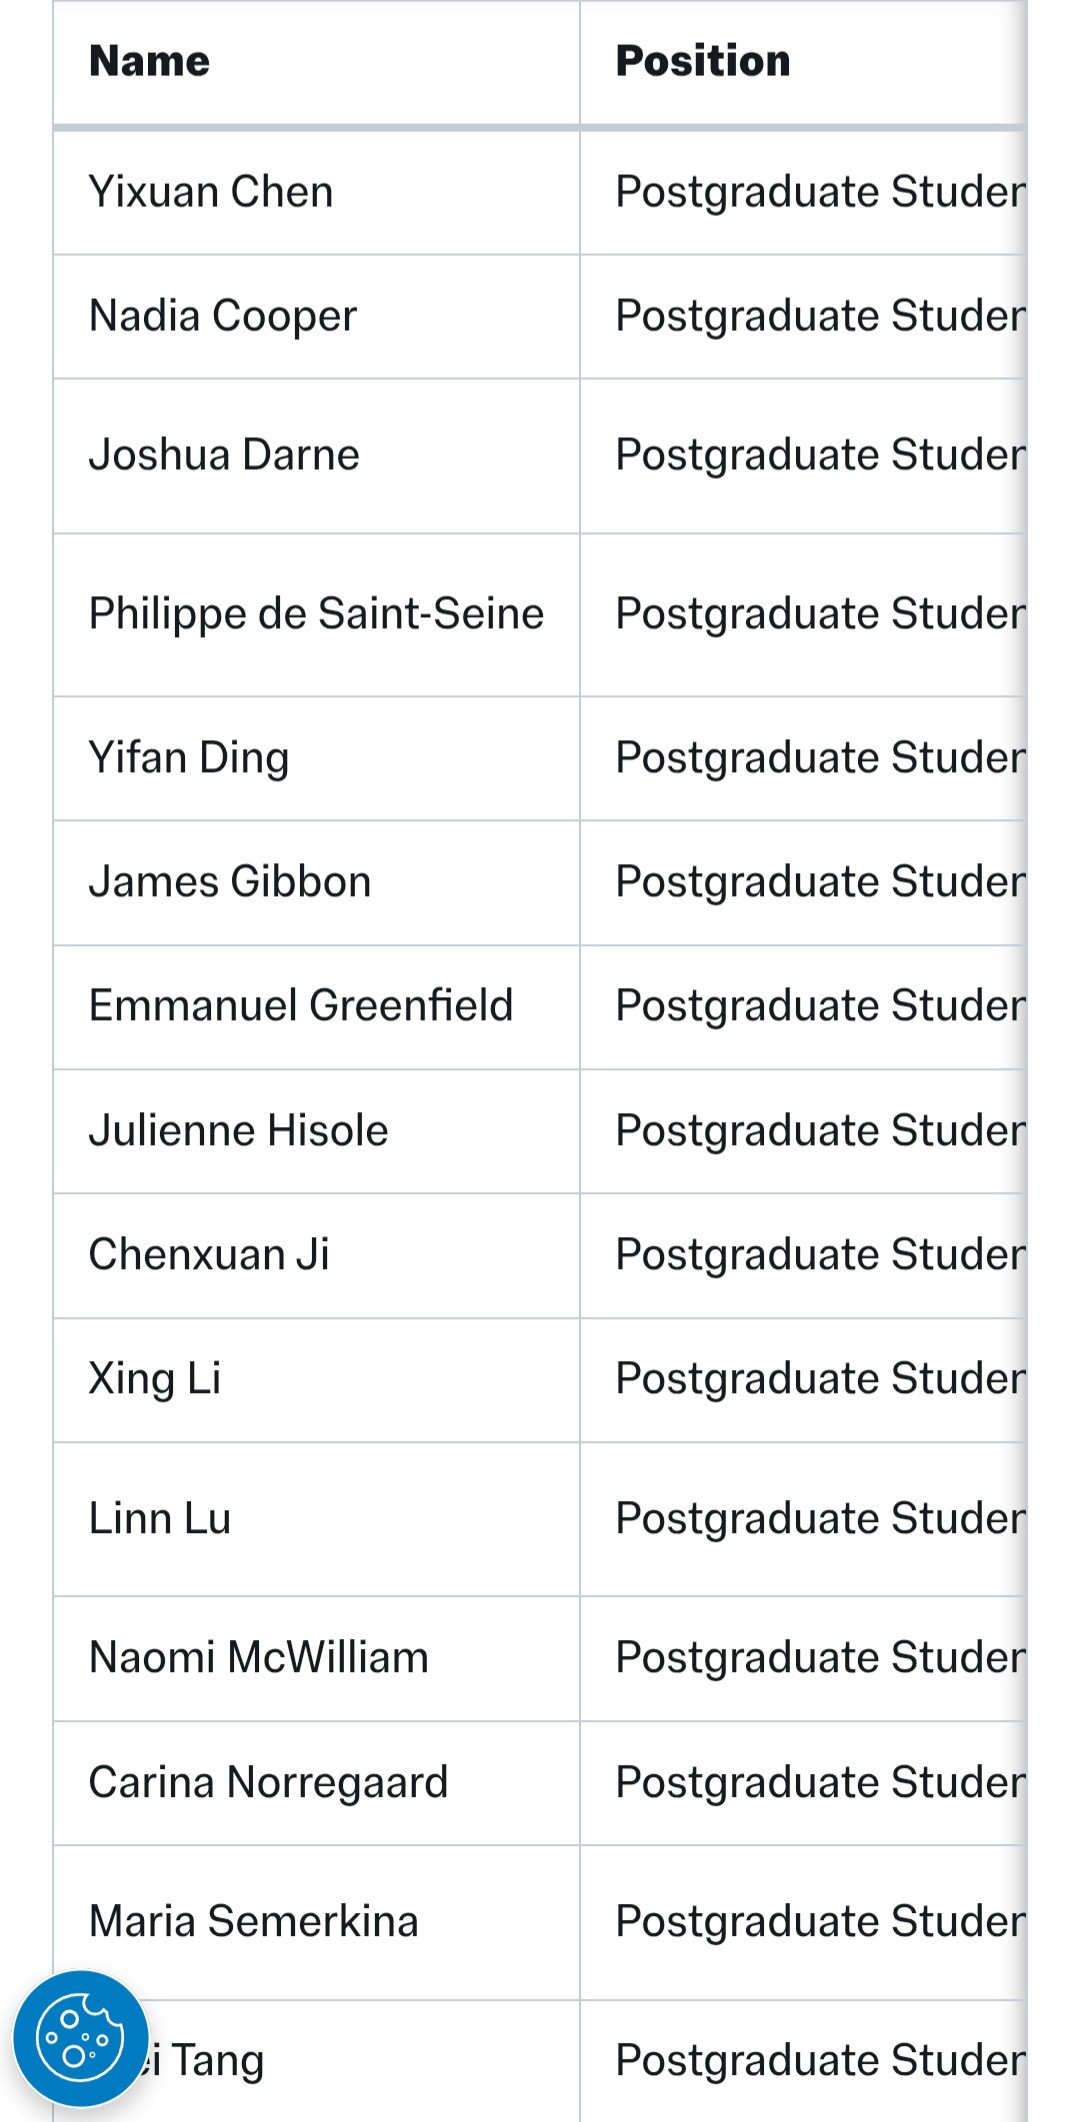
Task: Select Maria Semerkina's name cell
Action: 254,1922
